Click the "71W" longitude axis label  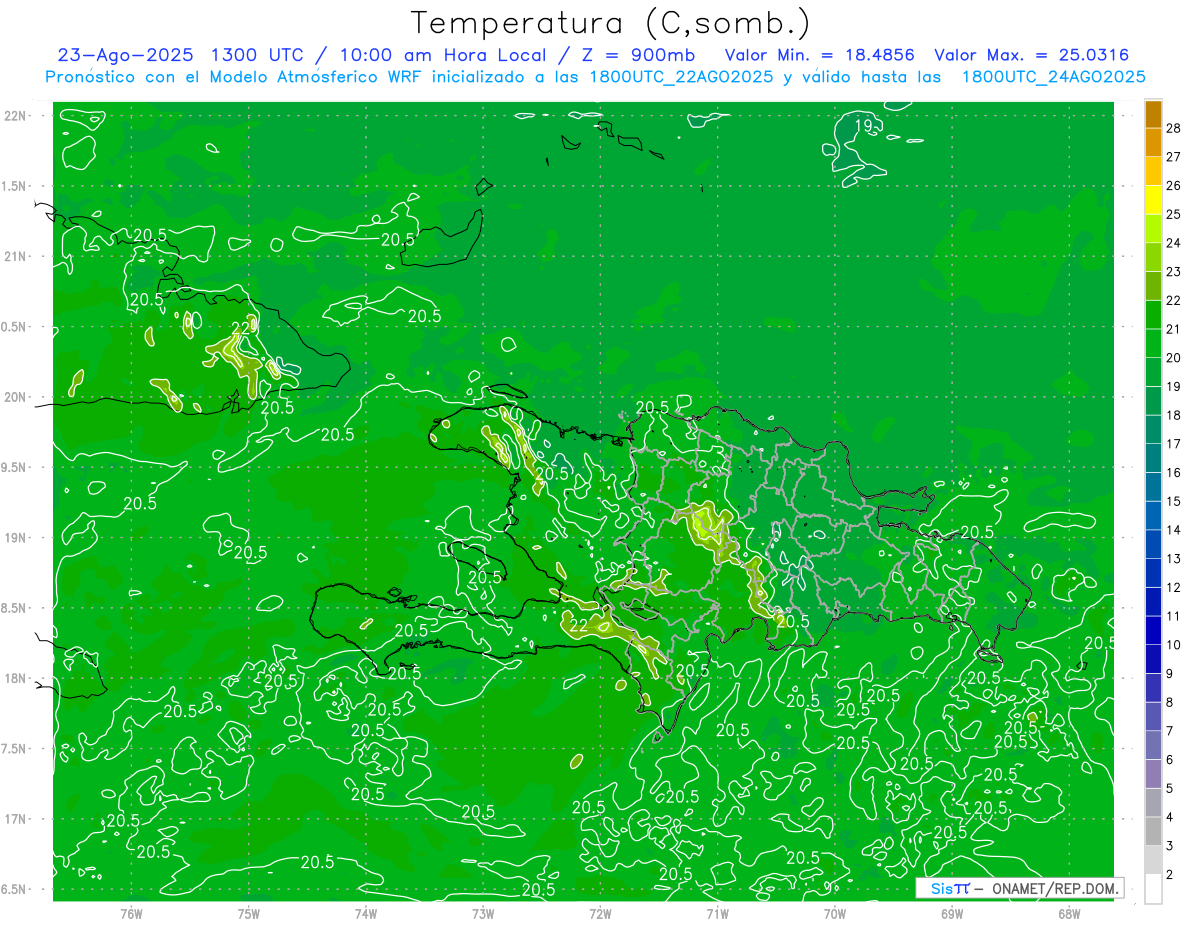click(717, 913)
